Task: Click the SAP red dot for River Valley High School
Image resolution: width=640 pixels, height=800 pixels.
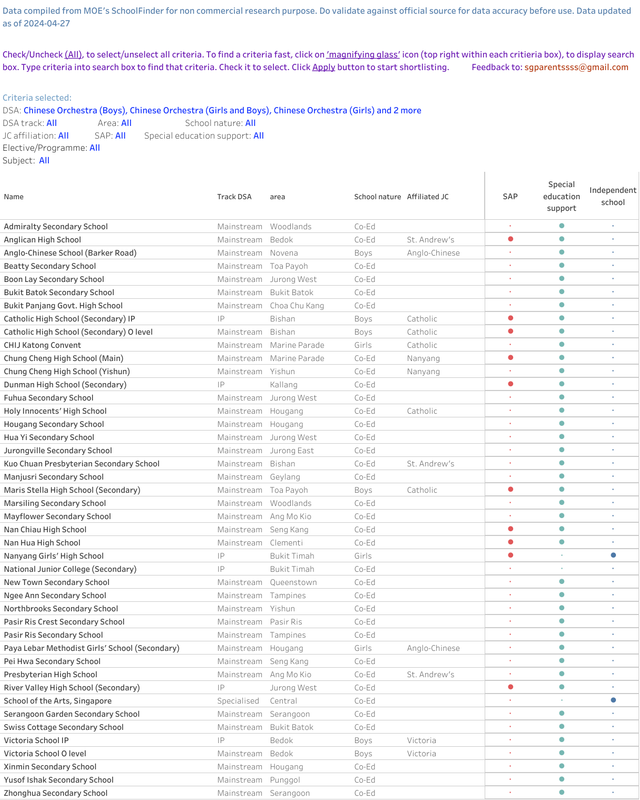Action: coord(510,687)
